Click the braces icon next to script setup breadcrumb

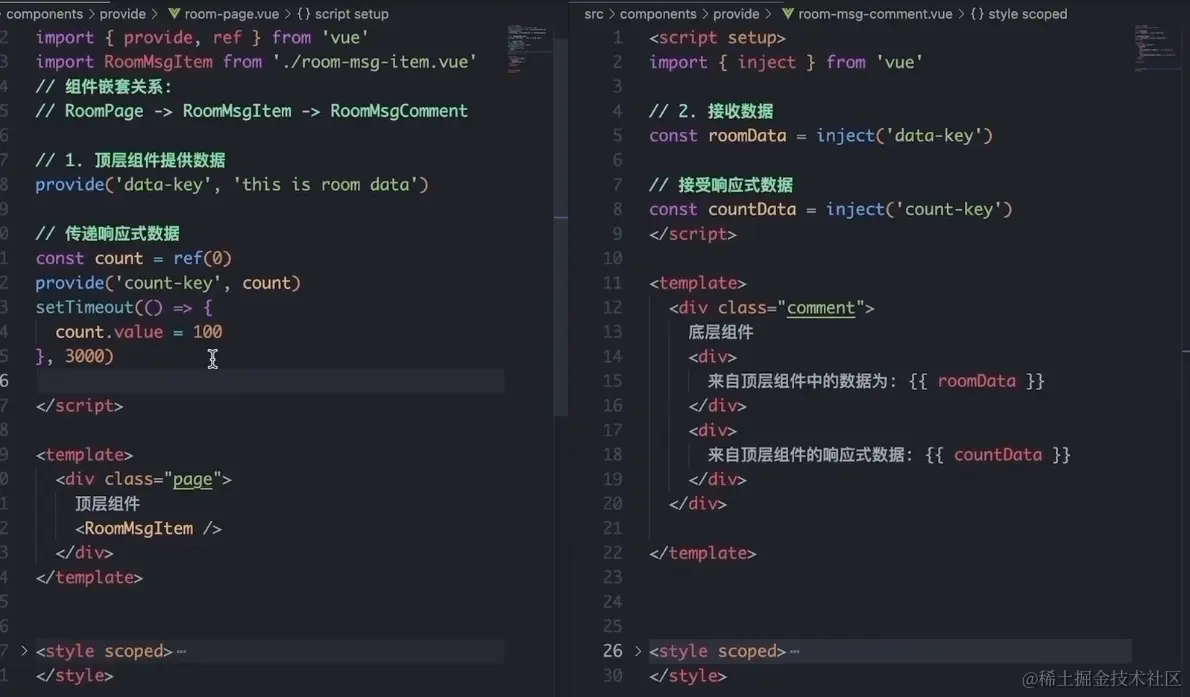[304, 14]
